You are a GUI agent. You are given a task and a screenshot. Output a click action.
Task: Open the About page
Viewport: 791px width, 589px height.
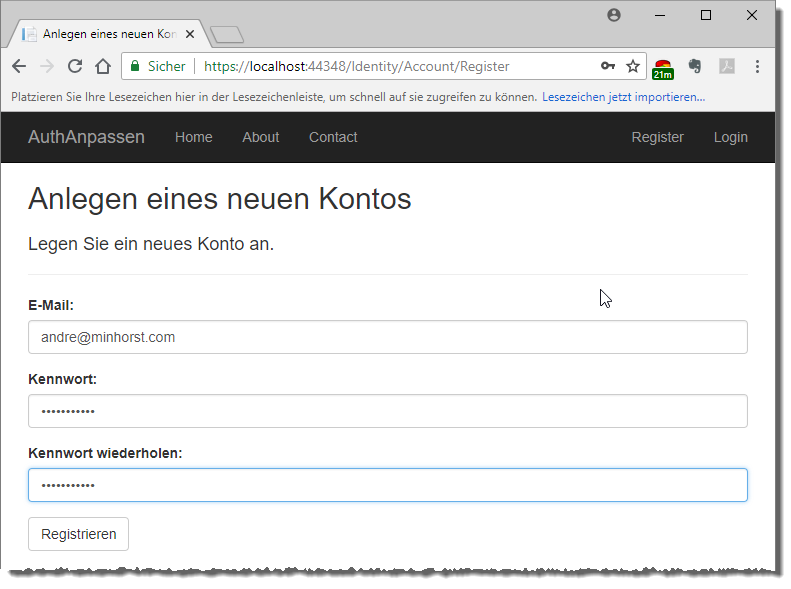pos(261,137)
